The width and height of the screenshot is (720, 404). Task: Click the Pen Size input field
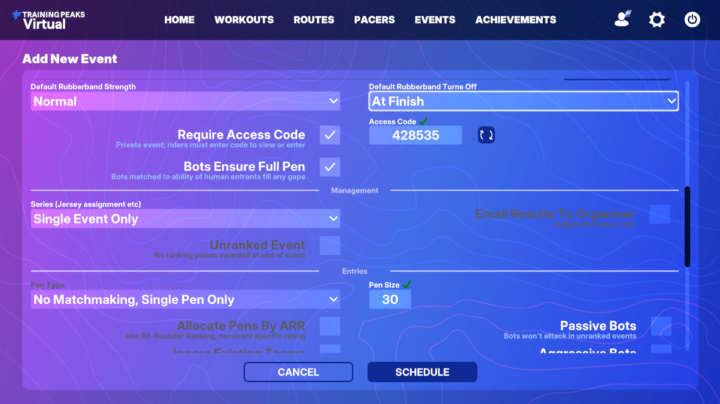click(x=390, y=299)
